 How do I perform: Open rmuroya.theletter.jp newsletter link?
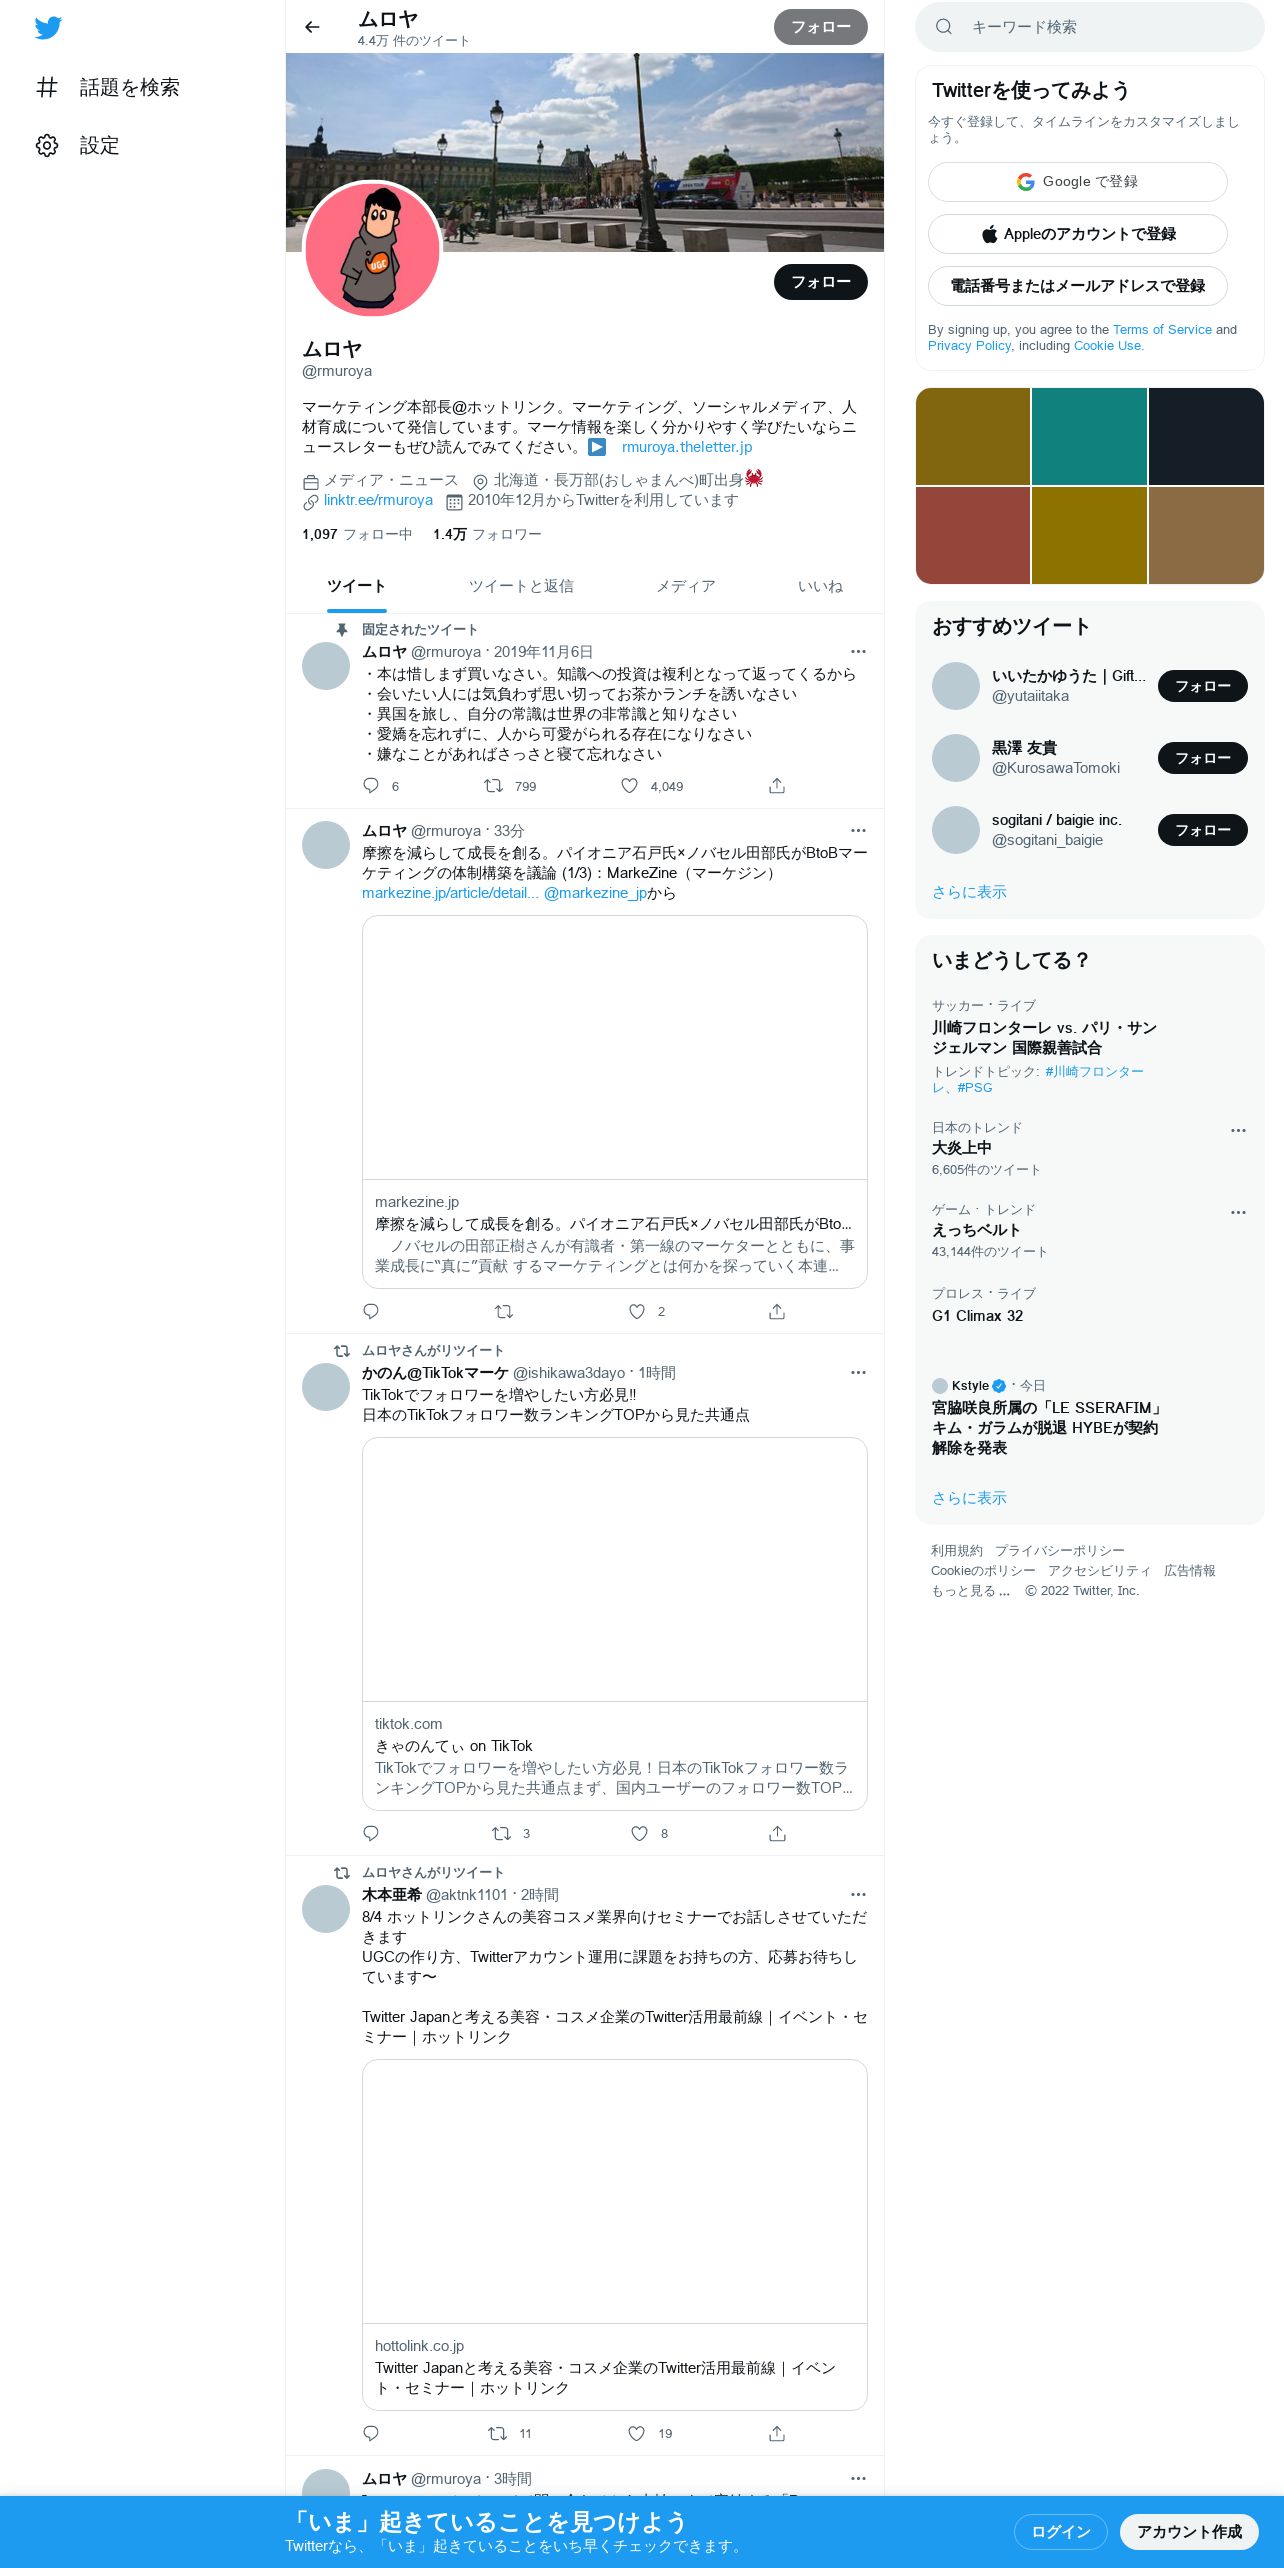pos(687,447)
